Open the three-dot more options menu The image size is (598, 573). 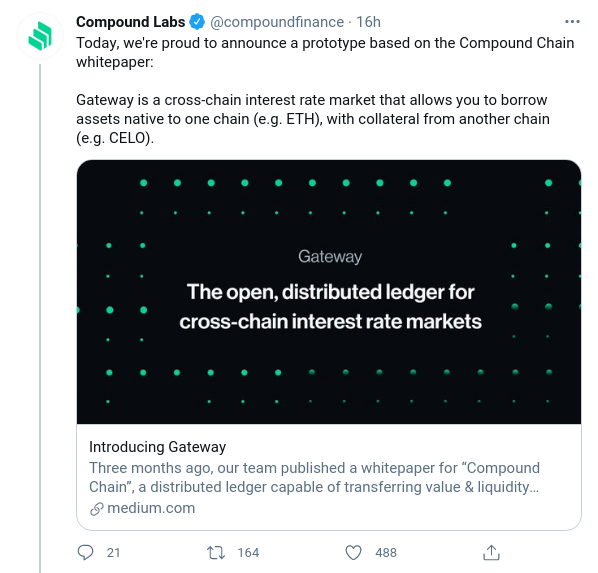(x=572, y=22)
